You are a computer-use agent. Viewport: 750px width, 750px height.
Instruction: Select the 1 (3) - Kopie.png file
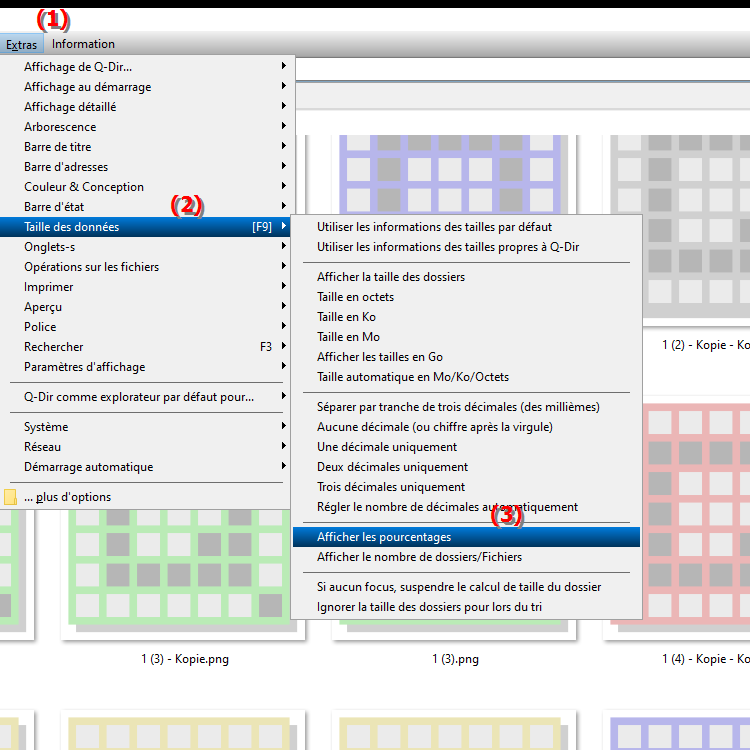click(192, 660)
